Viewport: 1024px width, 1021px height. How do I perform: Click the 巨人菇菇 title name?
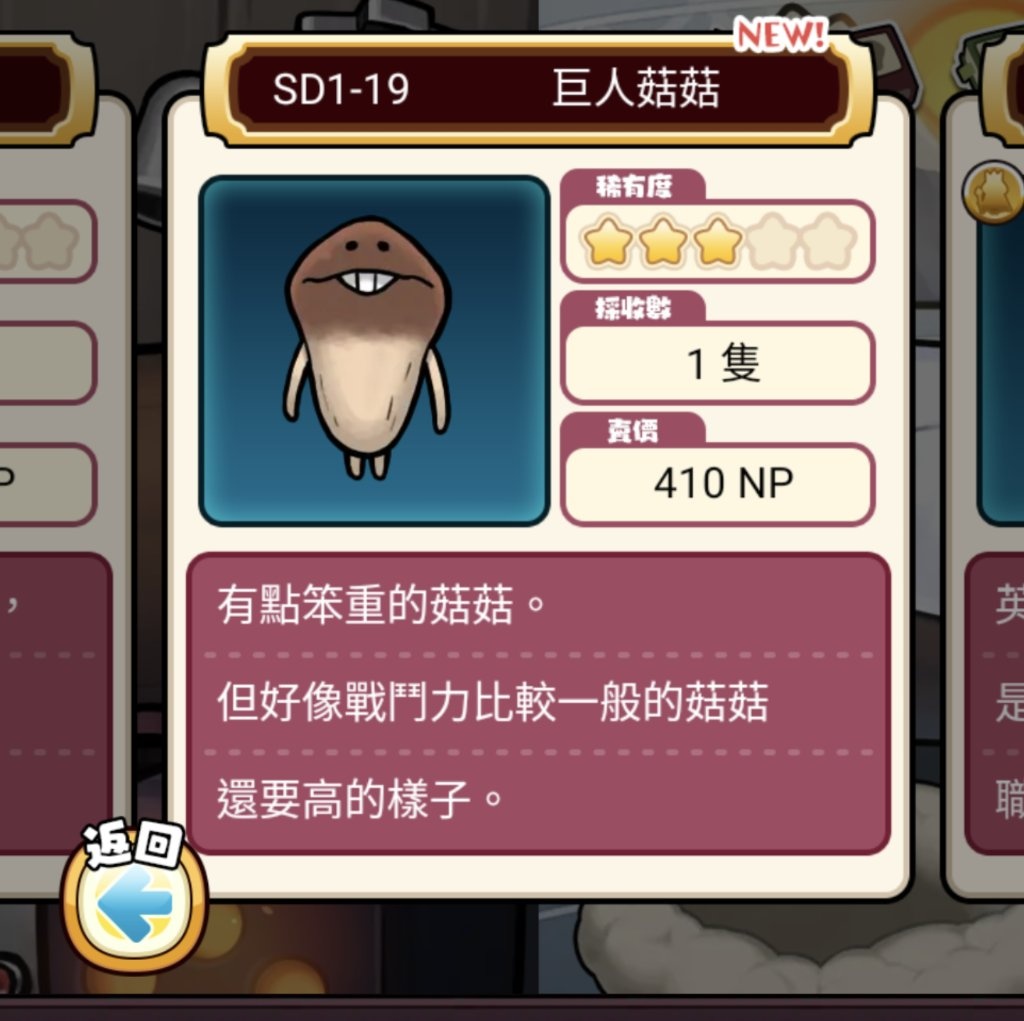635,88
